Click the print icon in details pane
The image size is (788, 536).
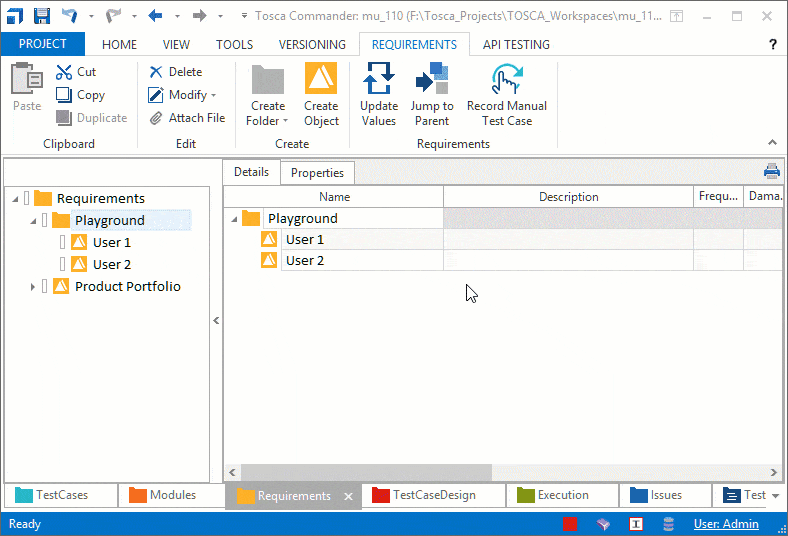771,171
